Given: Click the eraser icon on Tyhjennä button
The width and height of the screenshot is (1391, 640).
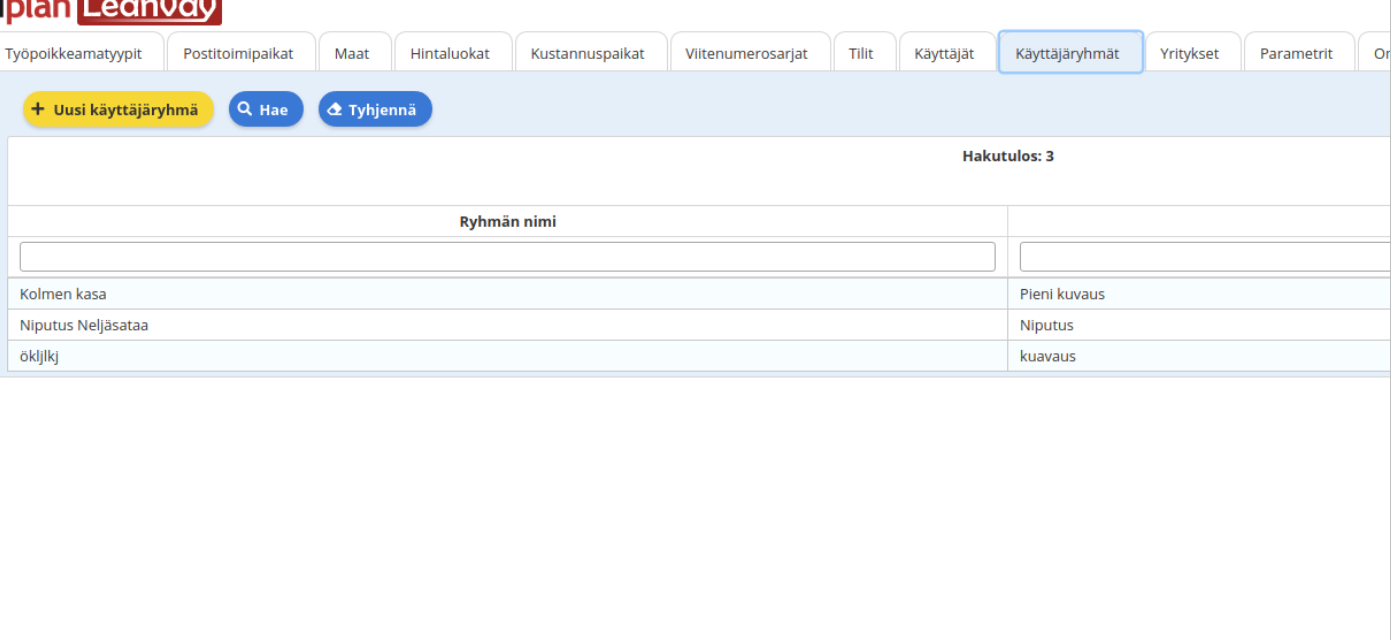Looking at the screenshot, I should [x=335, y=109].
